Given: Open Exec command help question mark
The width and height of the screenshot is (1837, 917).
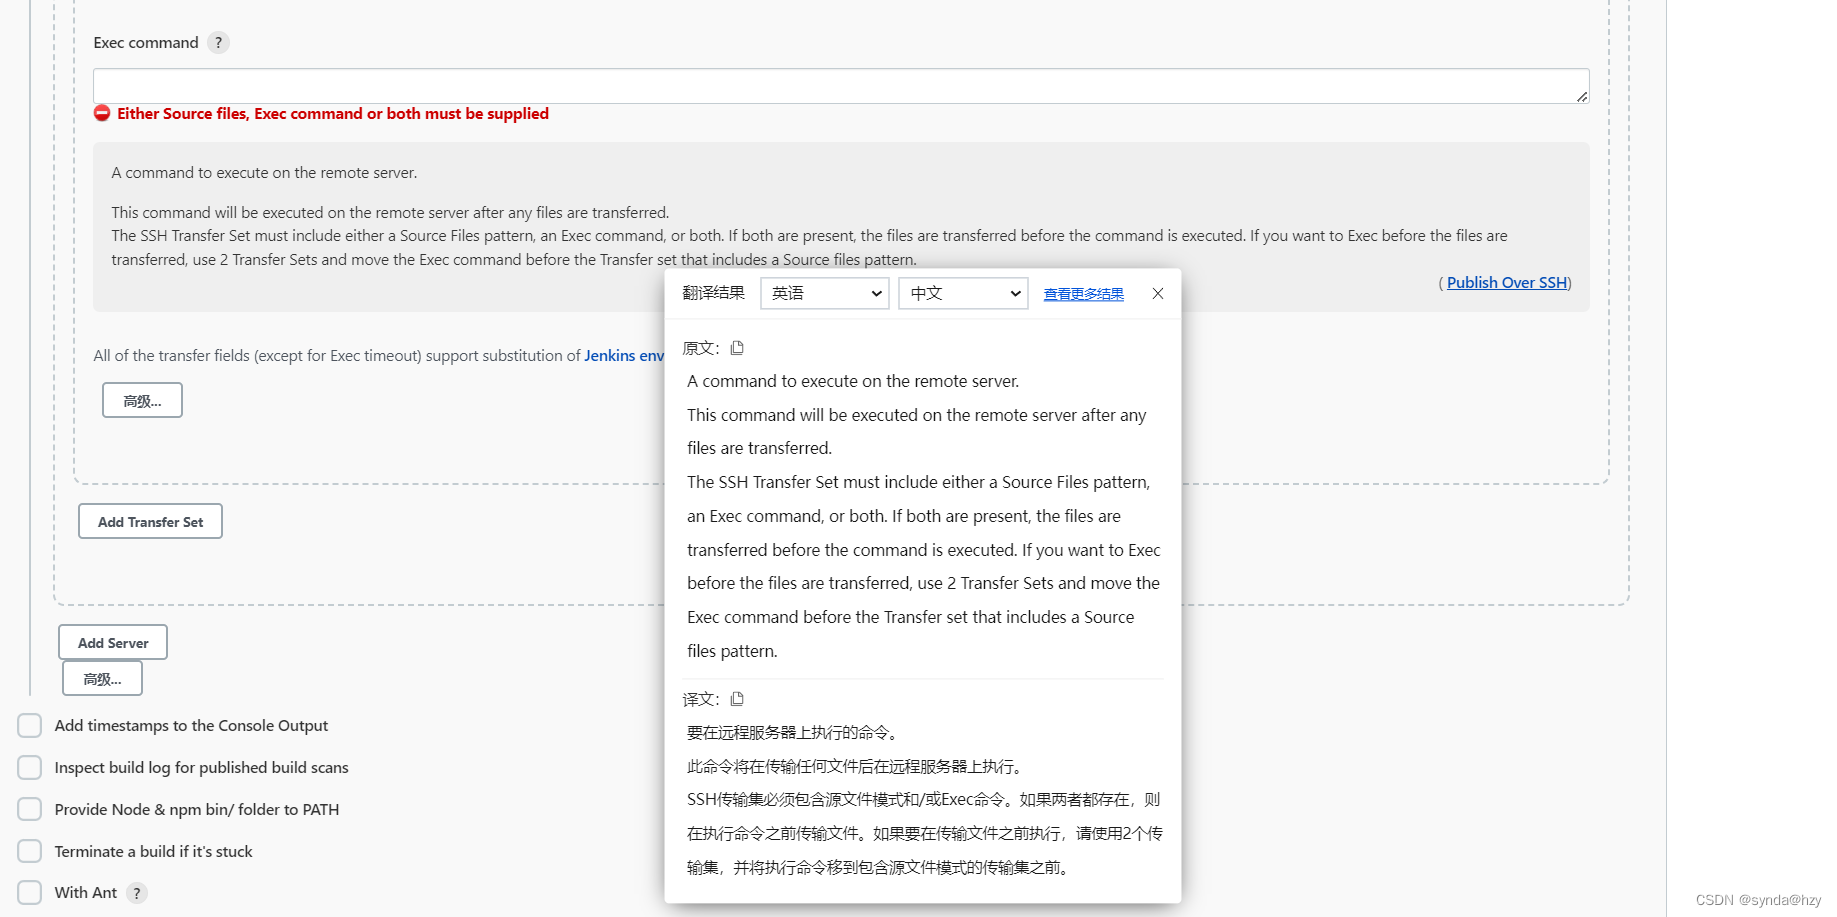Looking at the screenshot, I should pos(218,43).
